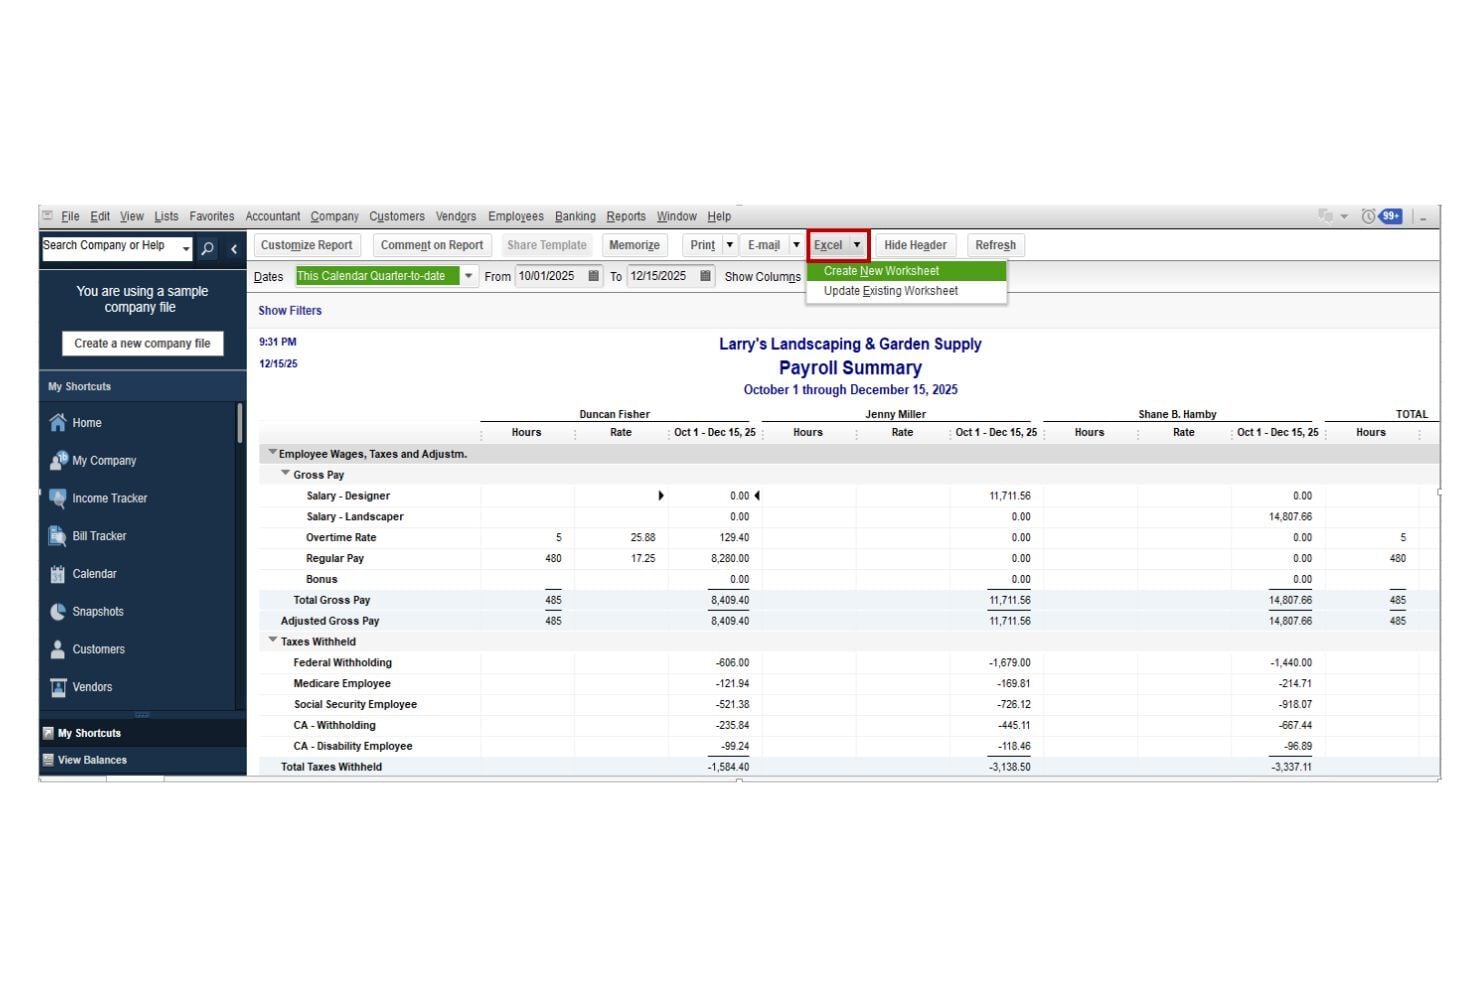This screenshot has height=987, width=1480.
Task: Toggle Show Filters on the report
Action: pyautogui.click(x=290, y=310)
